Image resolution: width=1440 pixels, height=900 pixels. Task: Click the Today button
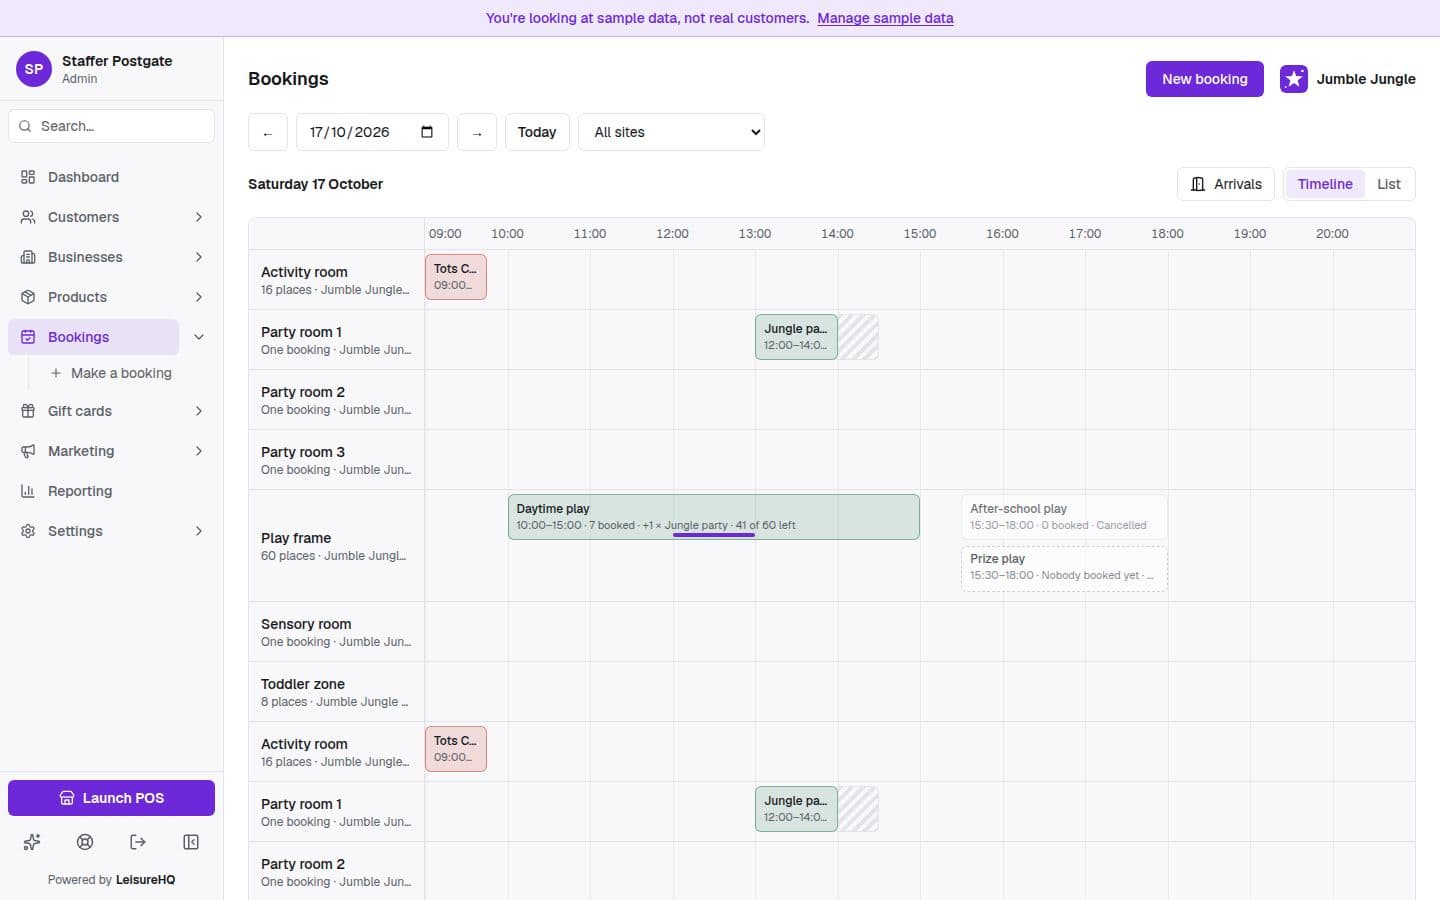[537, 132]
